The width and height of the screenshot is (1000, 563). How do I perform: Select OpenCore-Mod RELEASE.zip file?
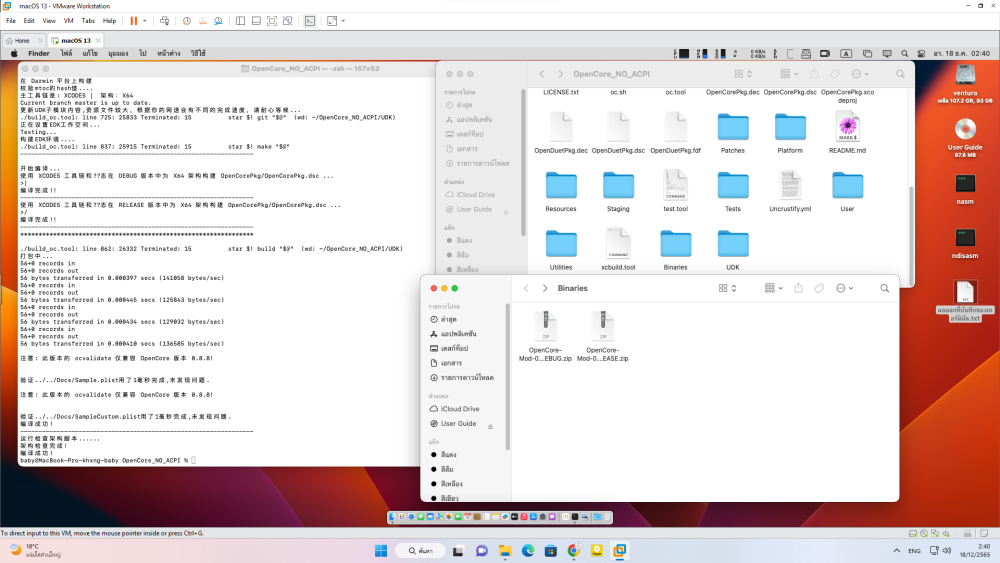point(603,337)
